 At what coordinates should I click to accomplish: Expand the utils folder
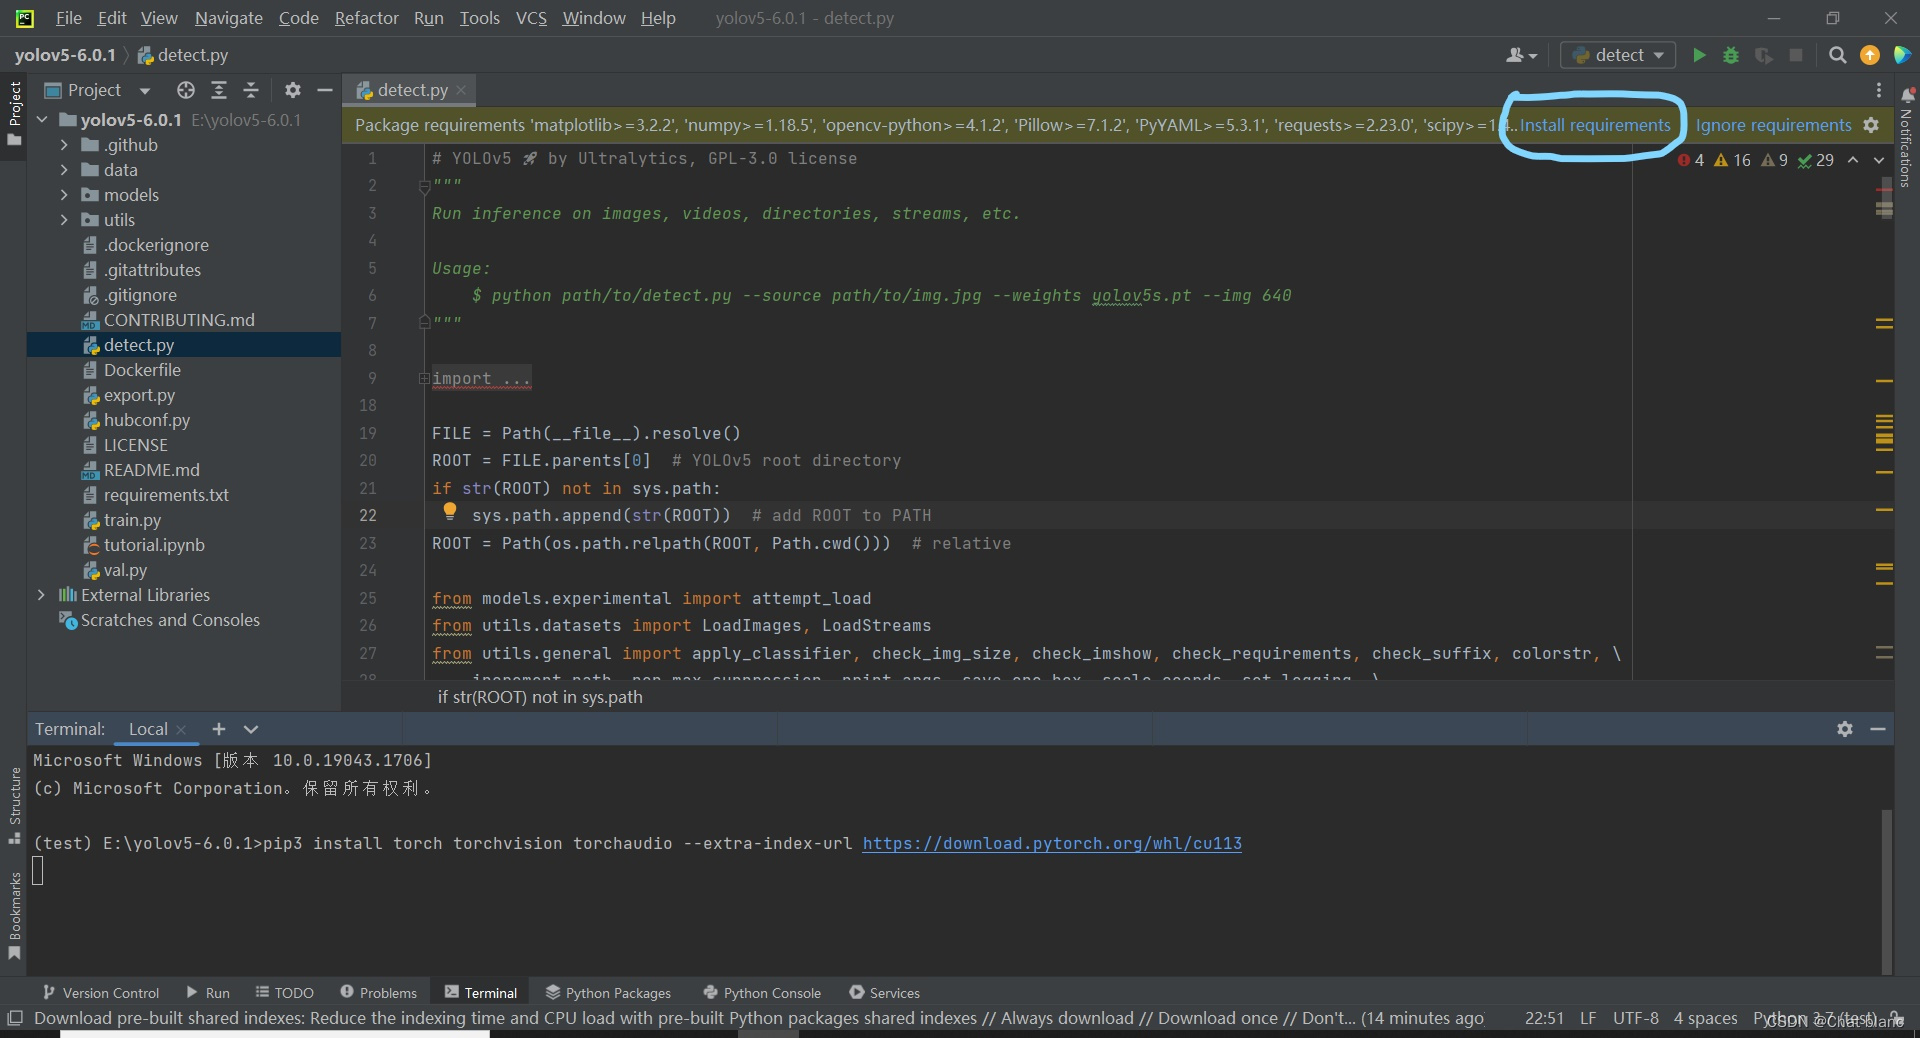(64, 220)
